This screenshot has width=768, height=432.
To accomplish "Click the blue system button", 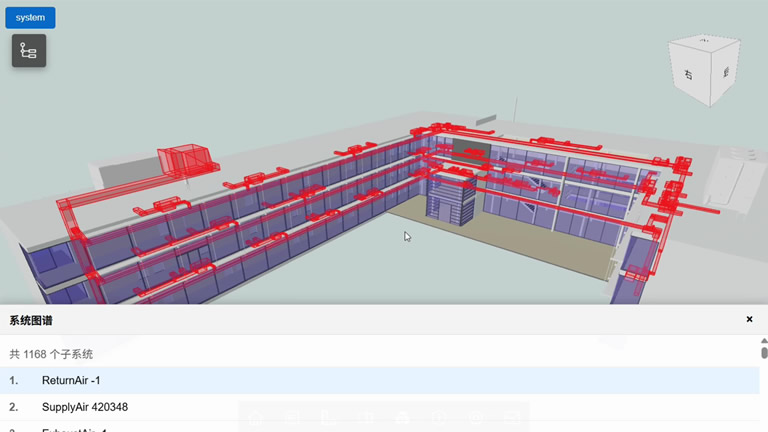I will [30, 18].
